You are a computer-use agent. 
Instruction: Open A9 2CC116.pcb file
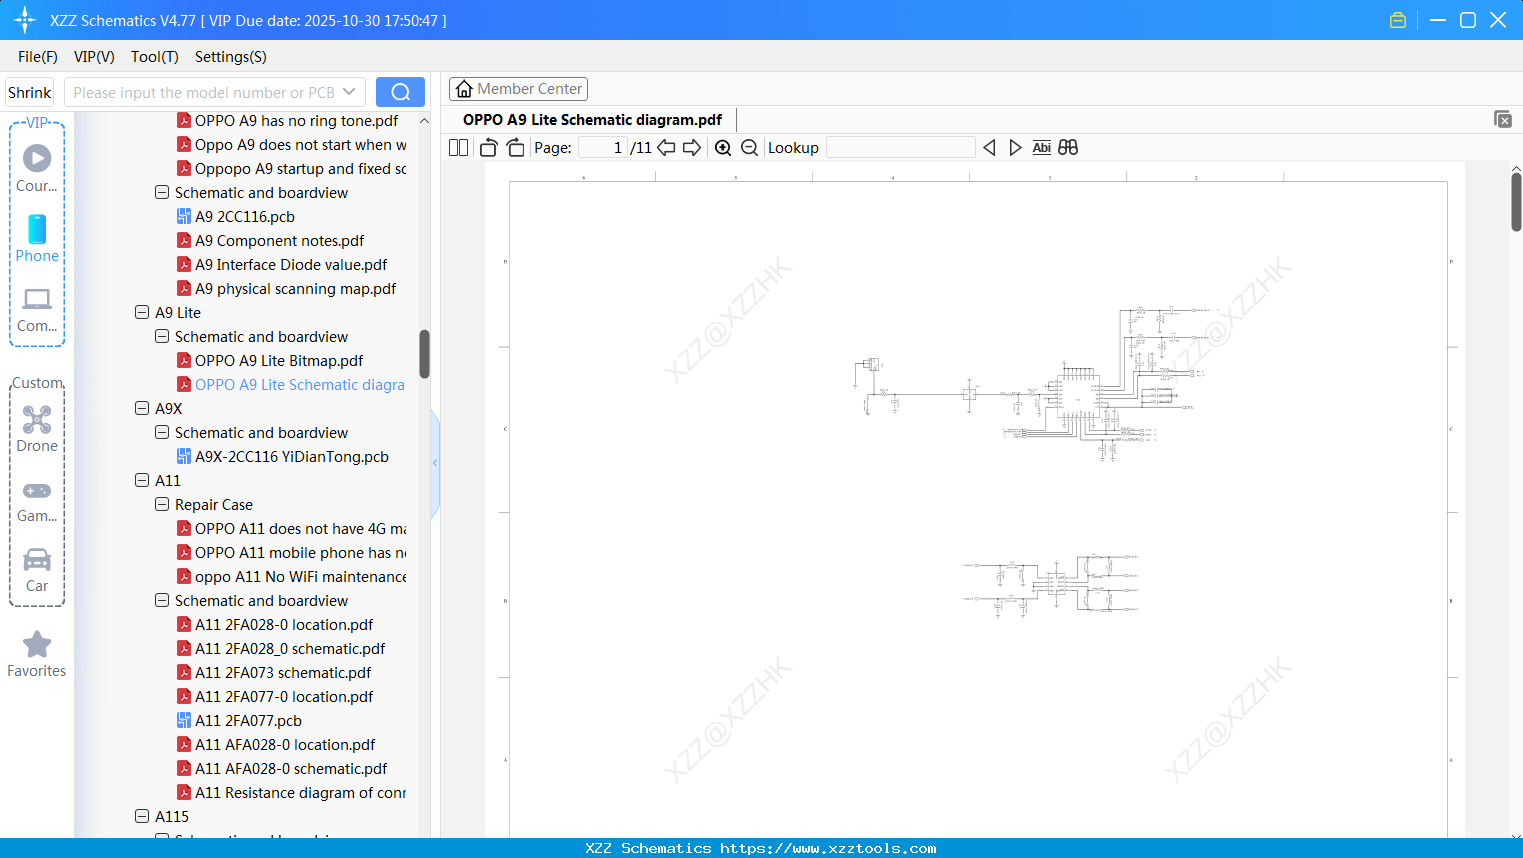click(245, 216)
